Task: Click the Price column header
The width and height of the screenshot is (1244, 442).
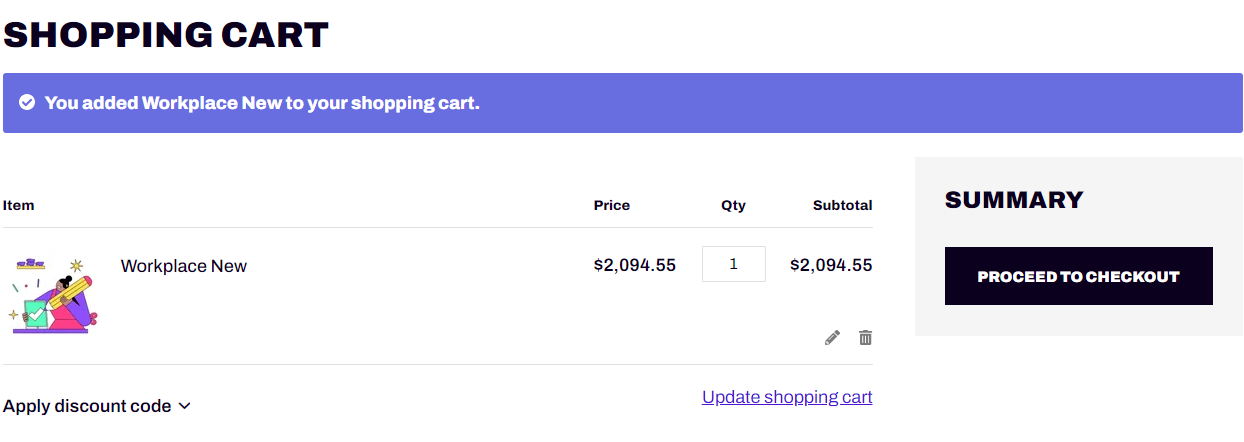Action: tap(612, 205)
